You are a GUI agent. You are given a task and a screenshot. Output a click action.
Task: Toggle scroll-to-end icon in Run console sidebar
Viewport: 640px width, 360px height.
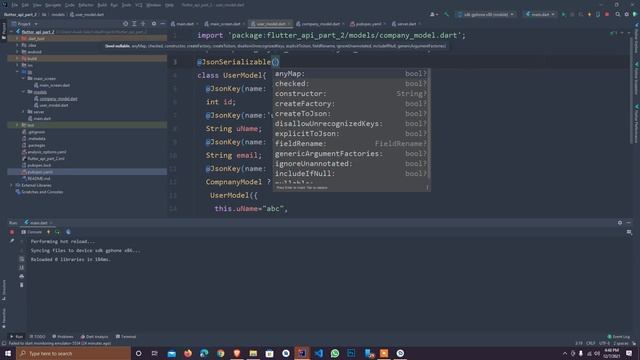pos(22,268)
